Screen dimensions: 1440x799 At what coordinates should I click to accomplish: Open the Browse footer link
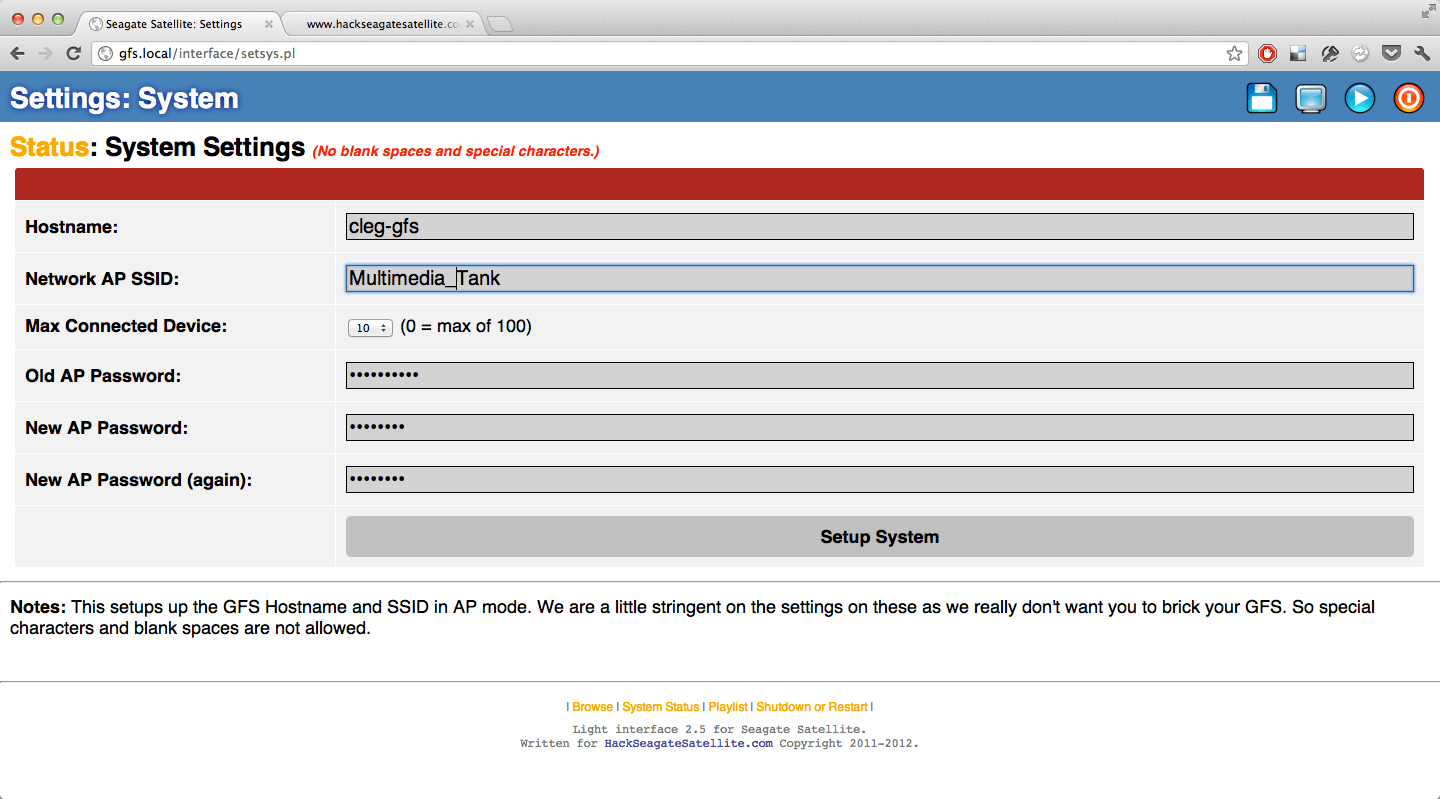click(592, 707)
